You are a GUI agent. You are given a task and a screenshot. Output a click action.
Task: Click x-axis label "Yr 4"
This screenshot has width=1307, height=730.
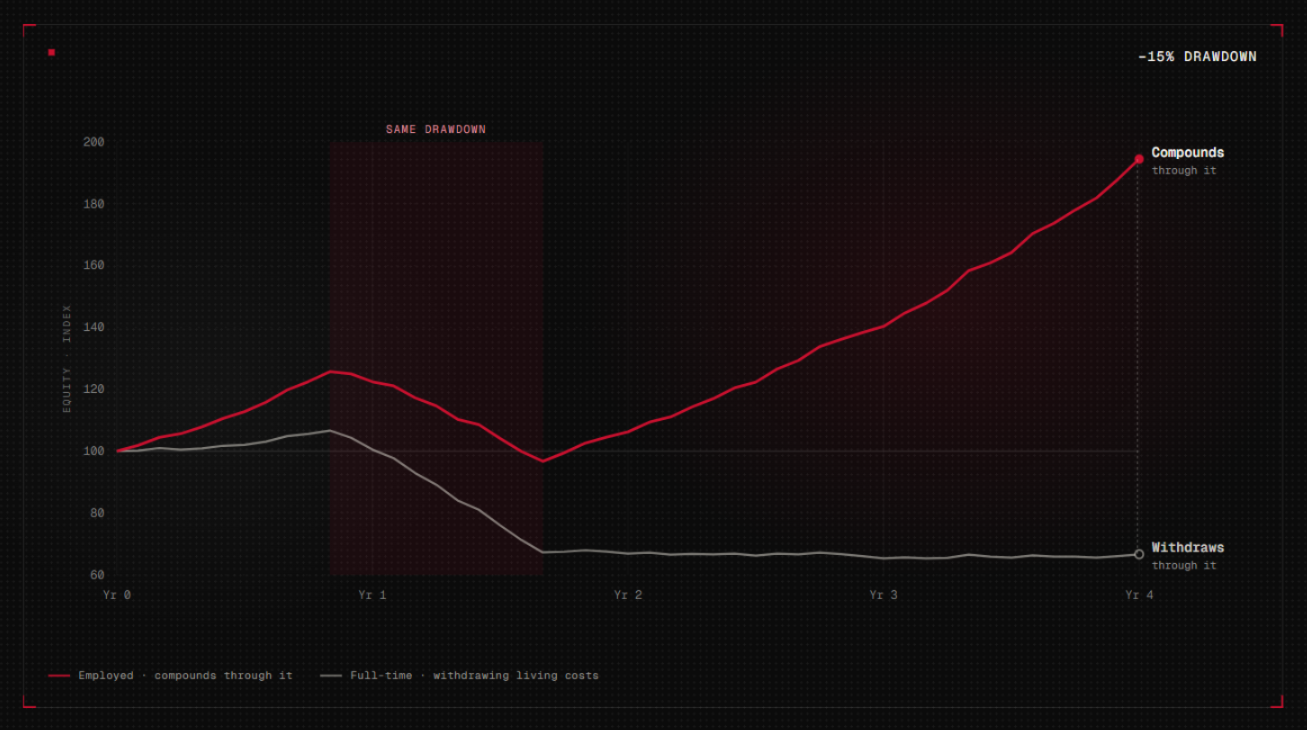pyautogui.click(x=1138, y=595)
